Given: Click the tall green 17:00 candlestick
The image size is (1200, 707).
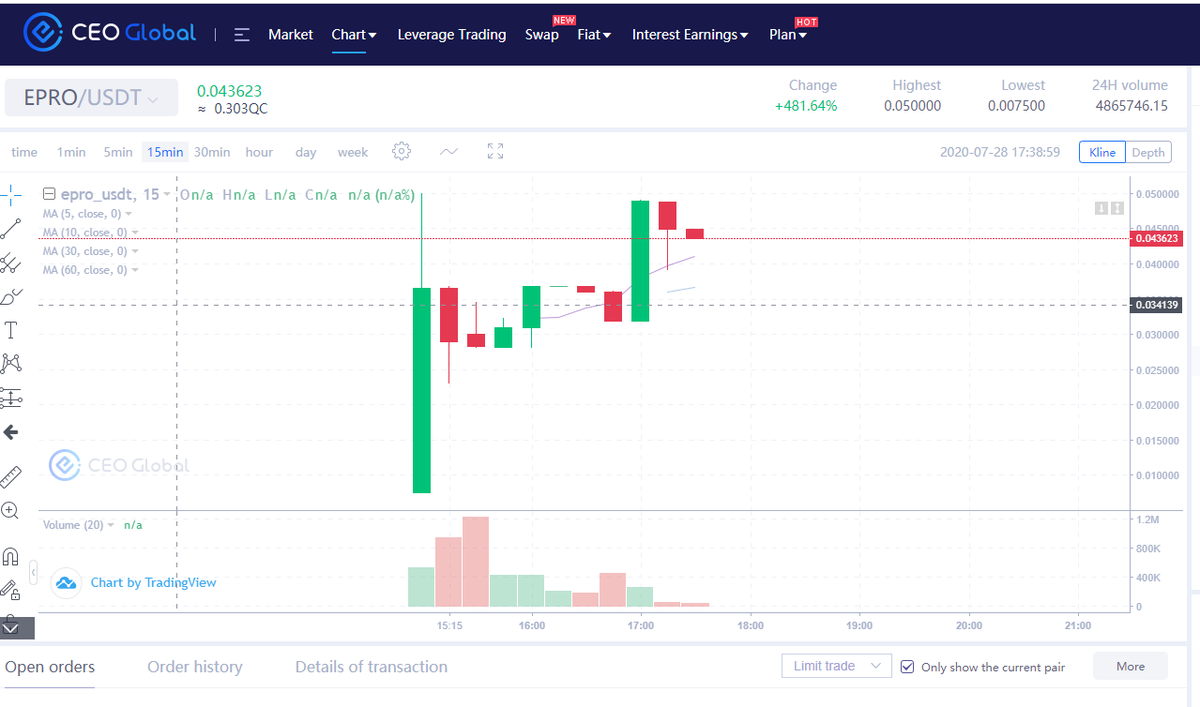Looking at the screenshot, I should 640,261.
